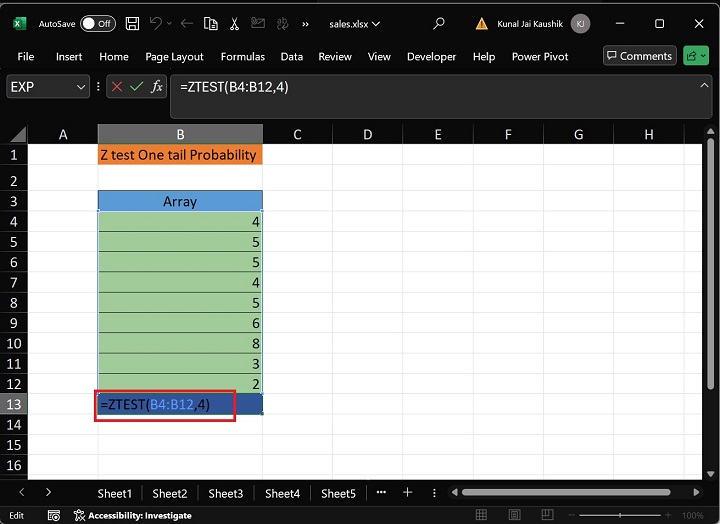Switch to Sheet3 tab
This screenshot has width=720, height=524.
(x=226, y=494)
